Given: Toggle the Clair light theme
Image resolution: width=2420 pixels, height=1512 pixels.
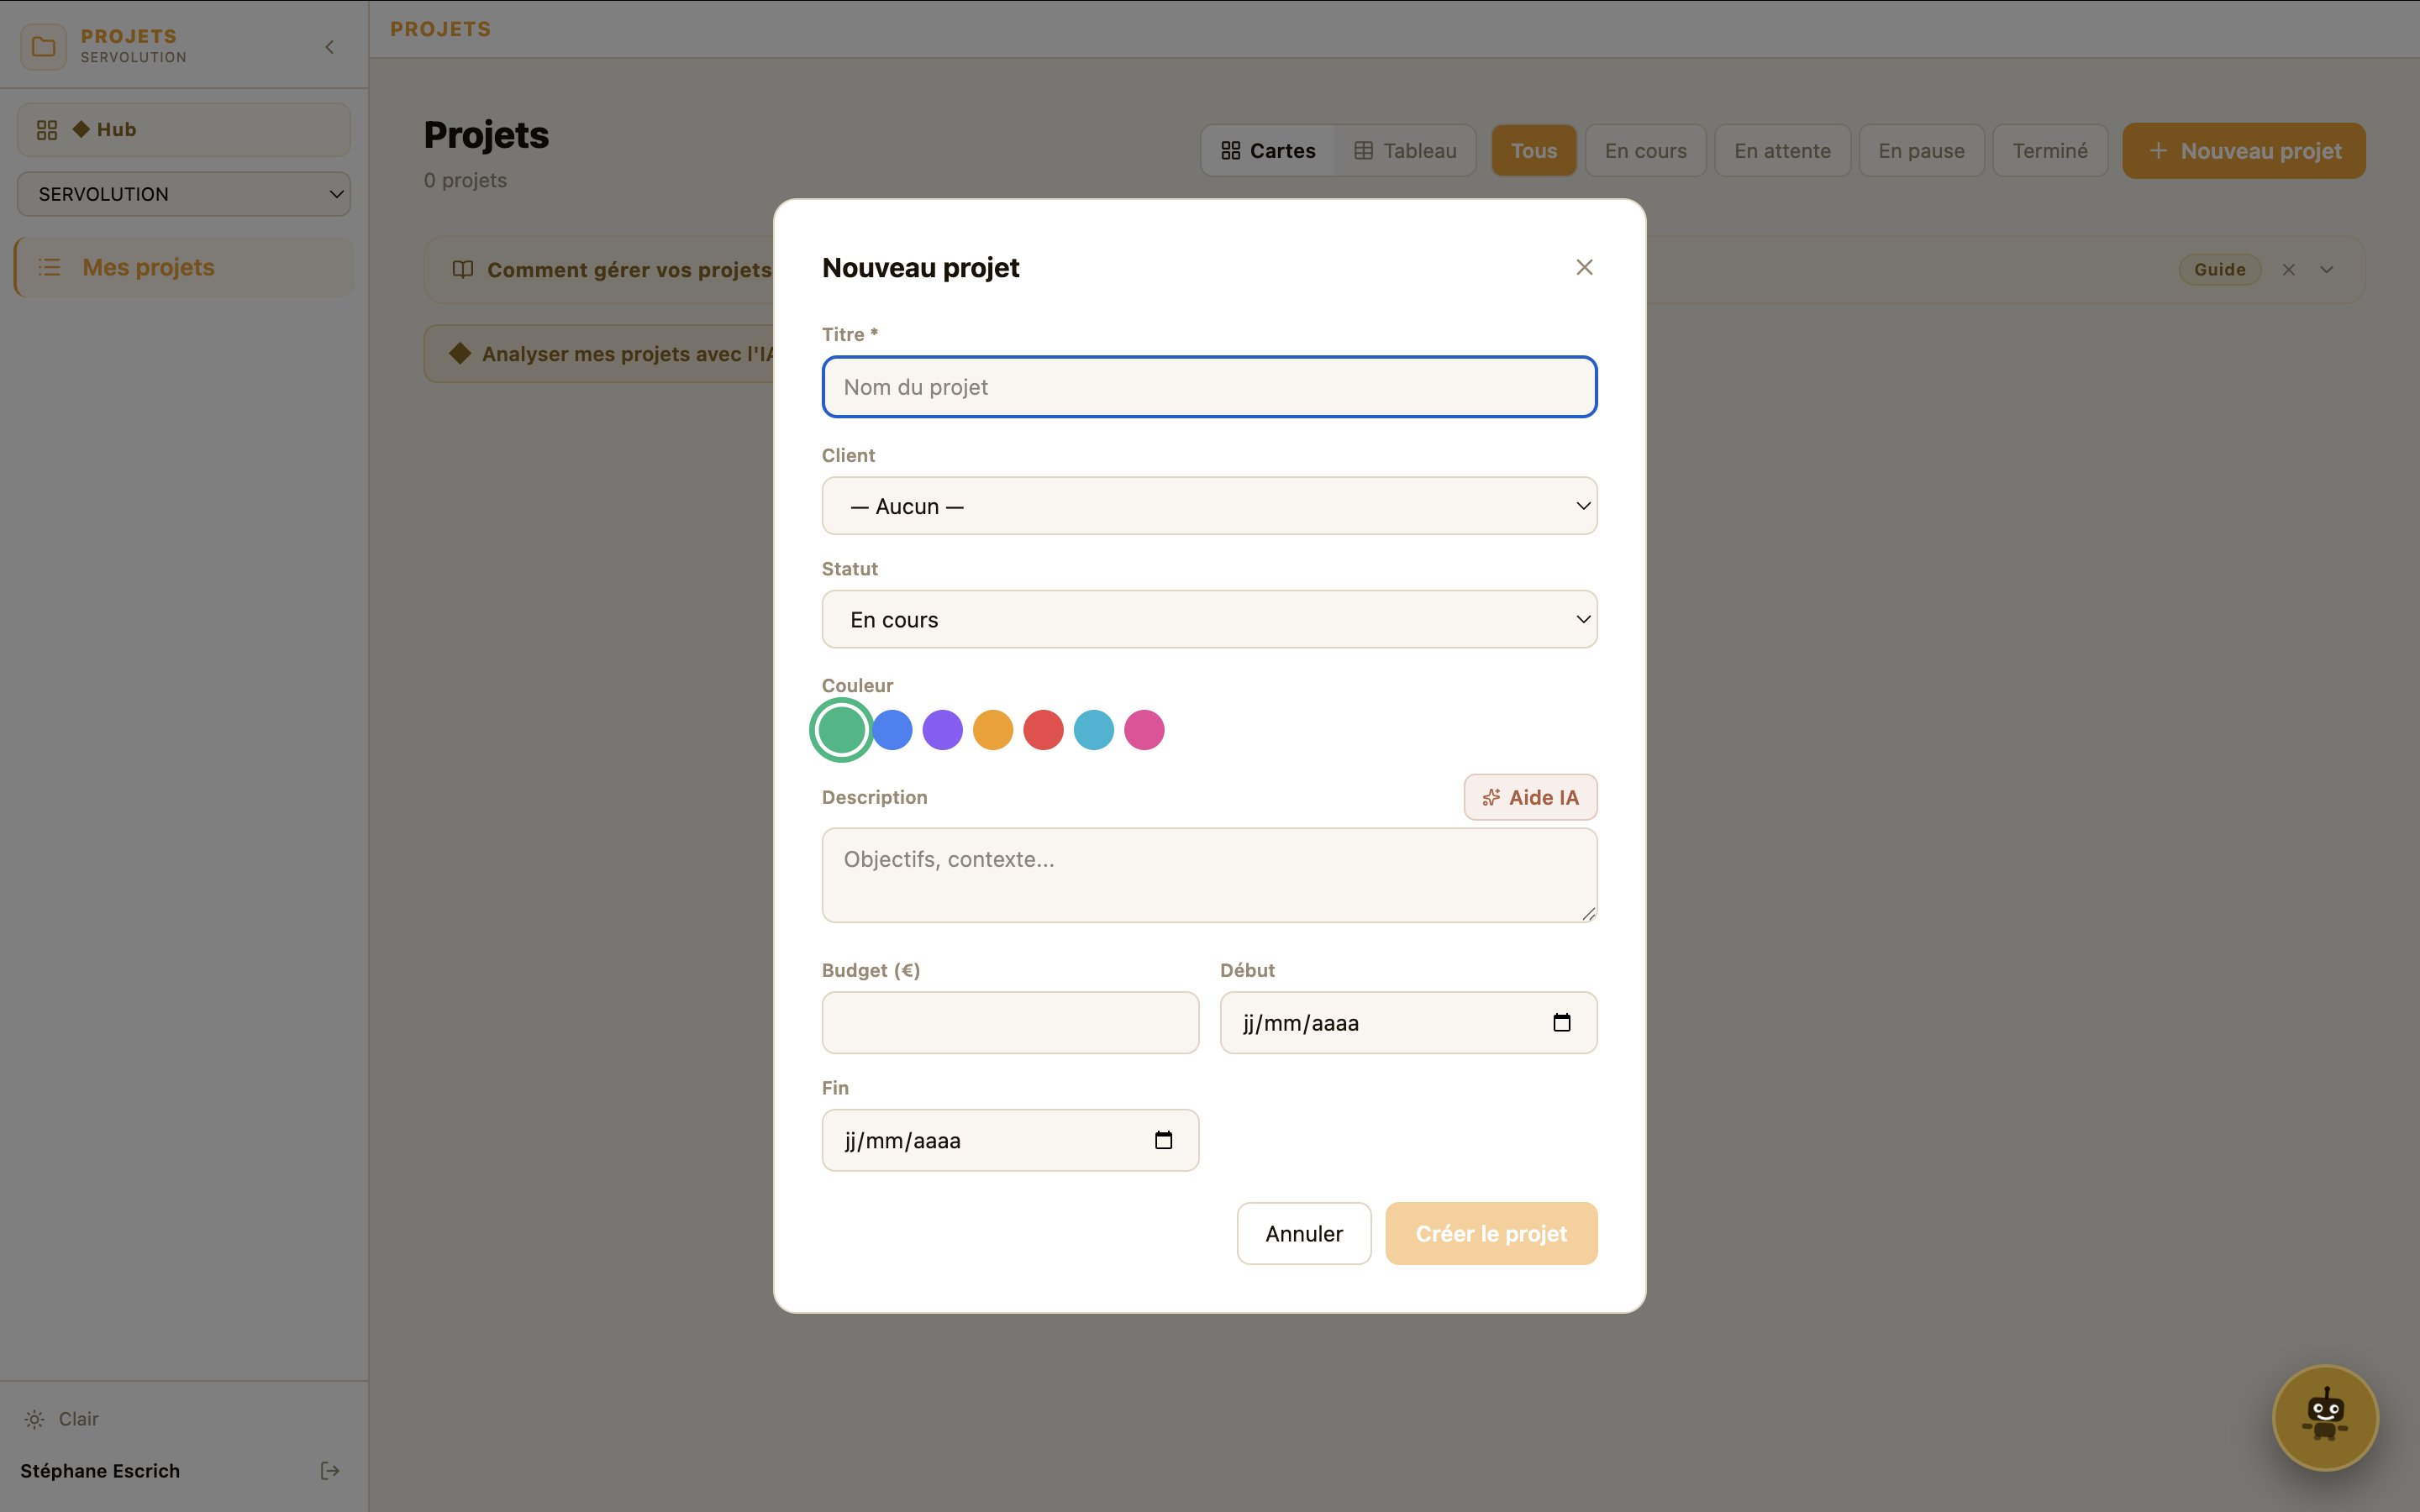Looking at the screenshot, I should coord(62,1418).
